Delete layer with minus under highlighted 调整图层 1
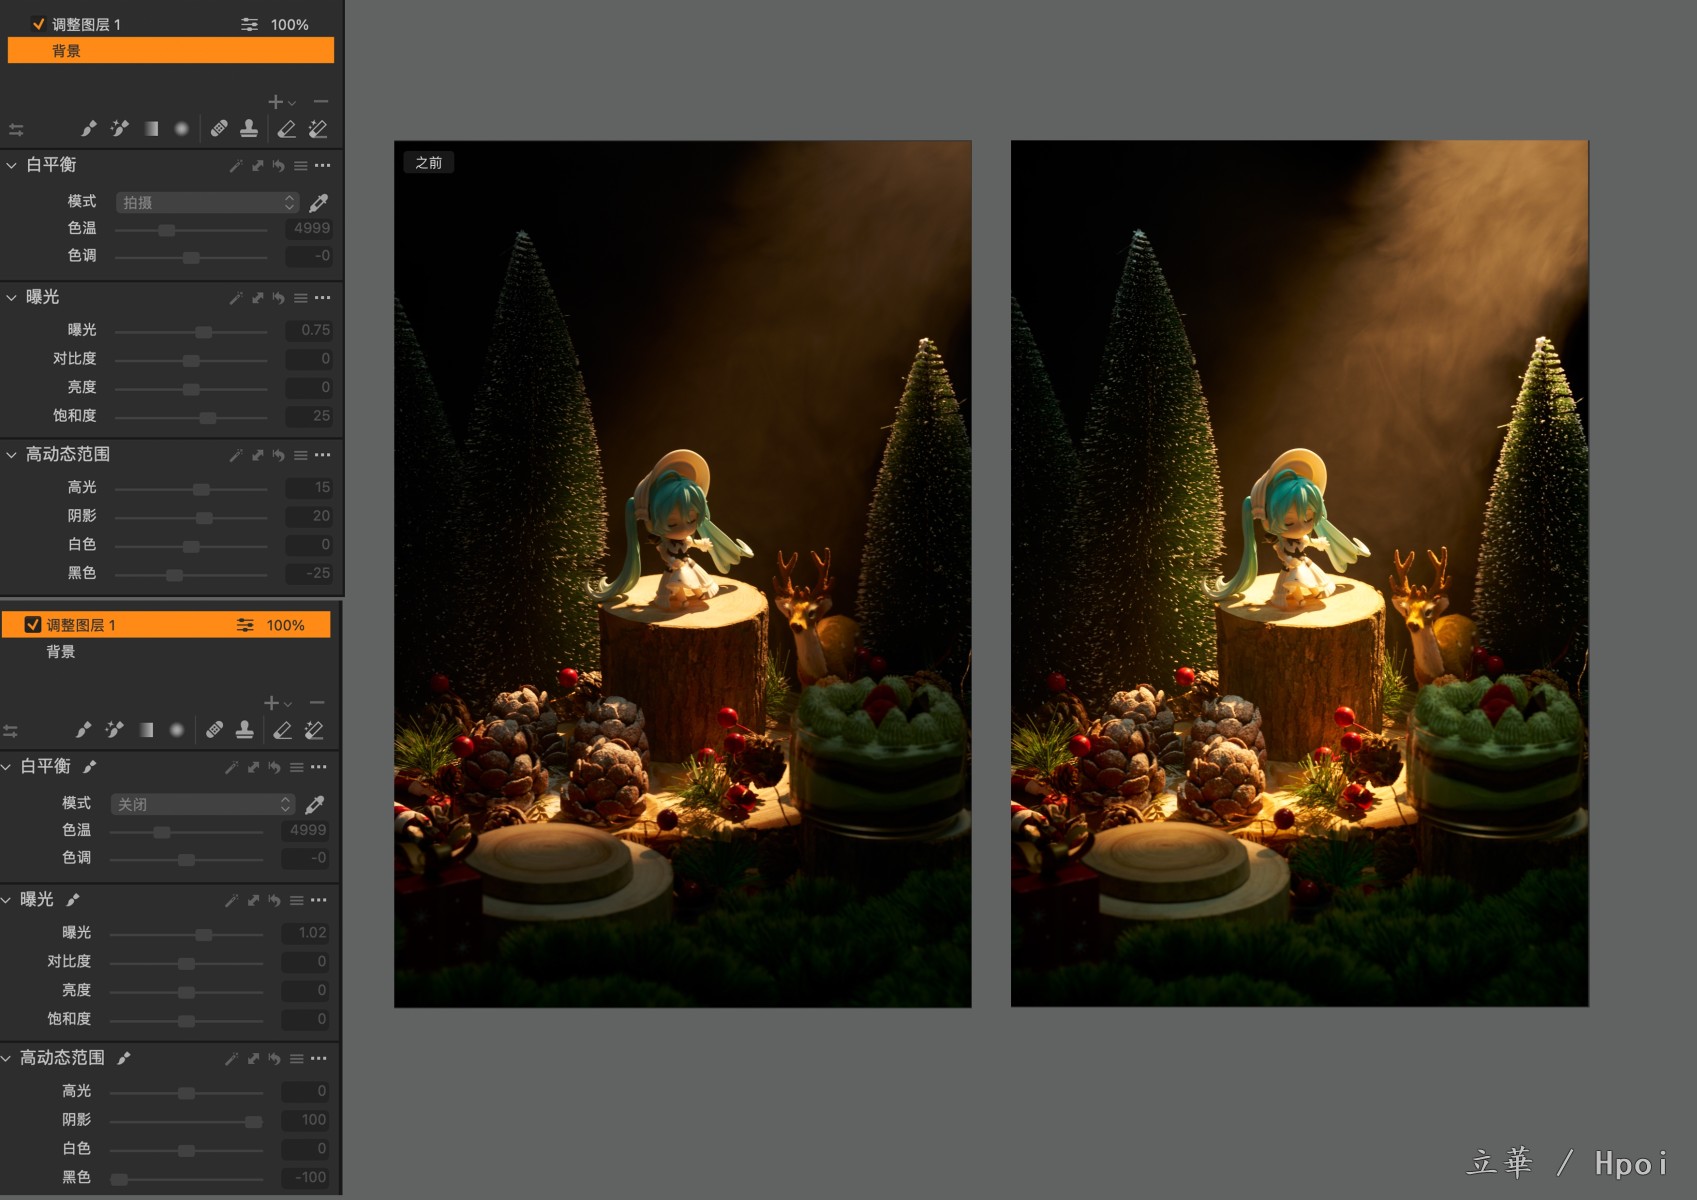Image resolution: width=1697 pixels, height=1200 pixels. [x=317, y=703]
